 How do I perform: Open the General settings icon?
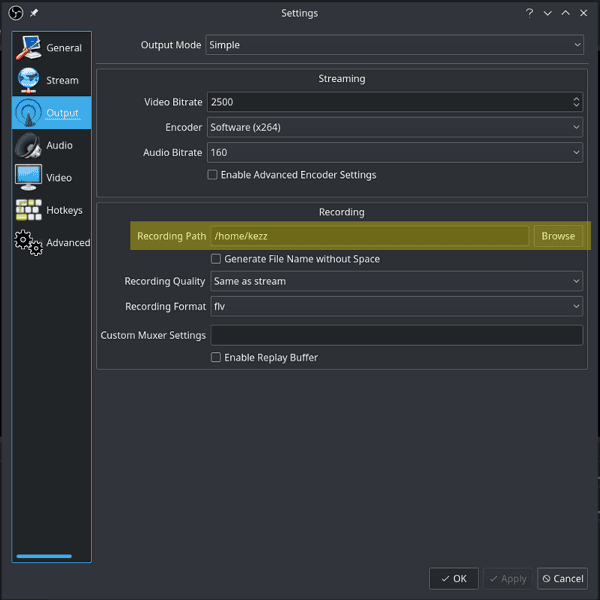pos(29,47)
